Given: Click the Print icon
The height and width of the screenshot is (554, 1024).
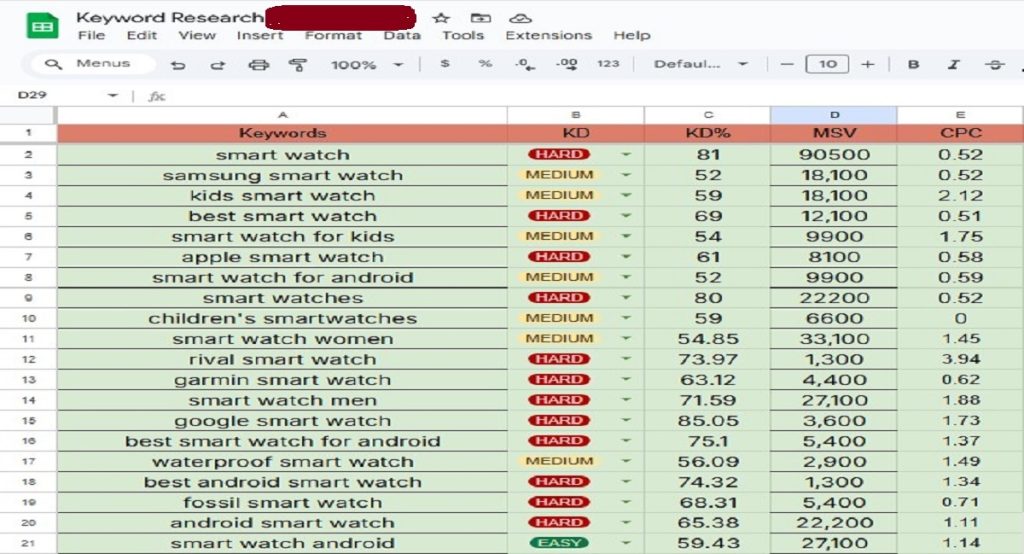Looking at the screenshot, I should pos(259,65).
